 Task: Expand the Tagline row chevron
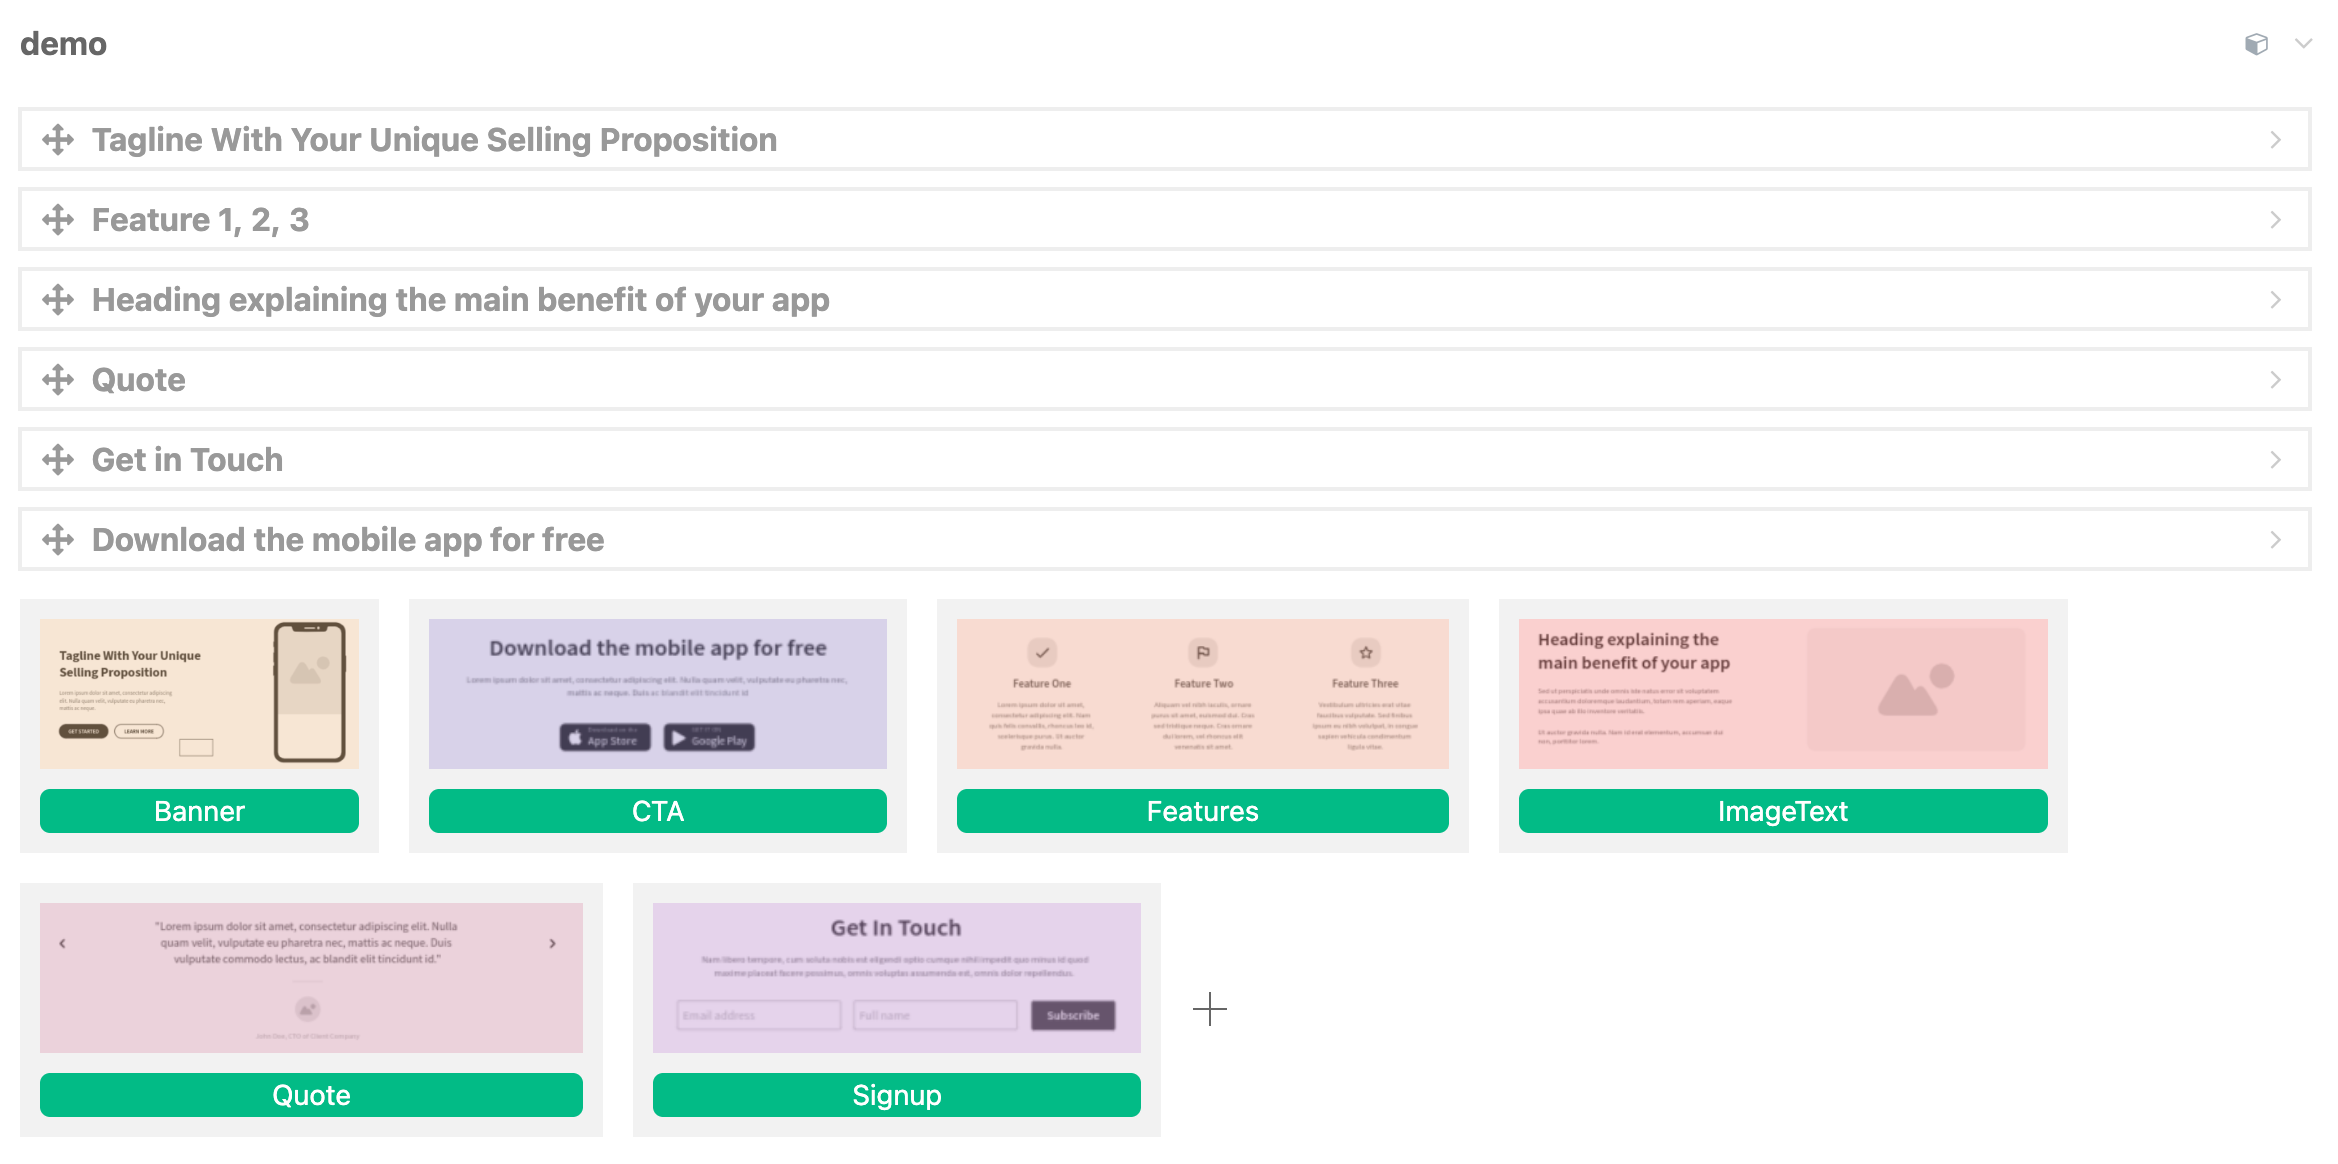click(x=2276, y=140)
